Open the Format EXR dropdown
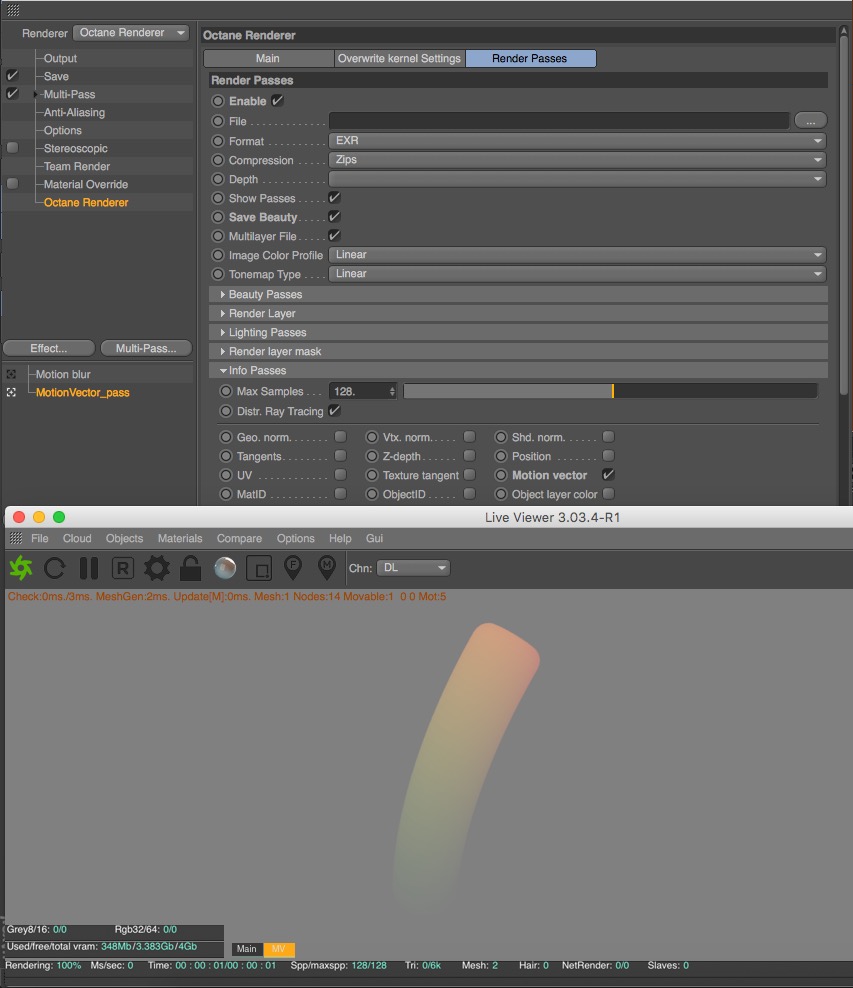 [x=577, y=141]
